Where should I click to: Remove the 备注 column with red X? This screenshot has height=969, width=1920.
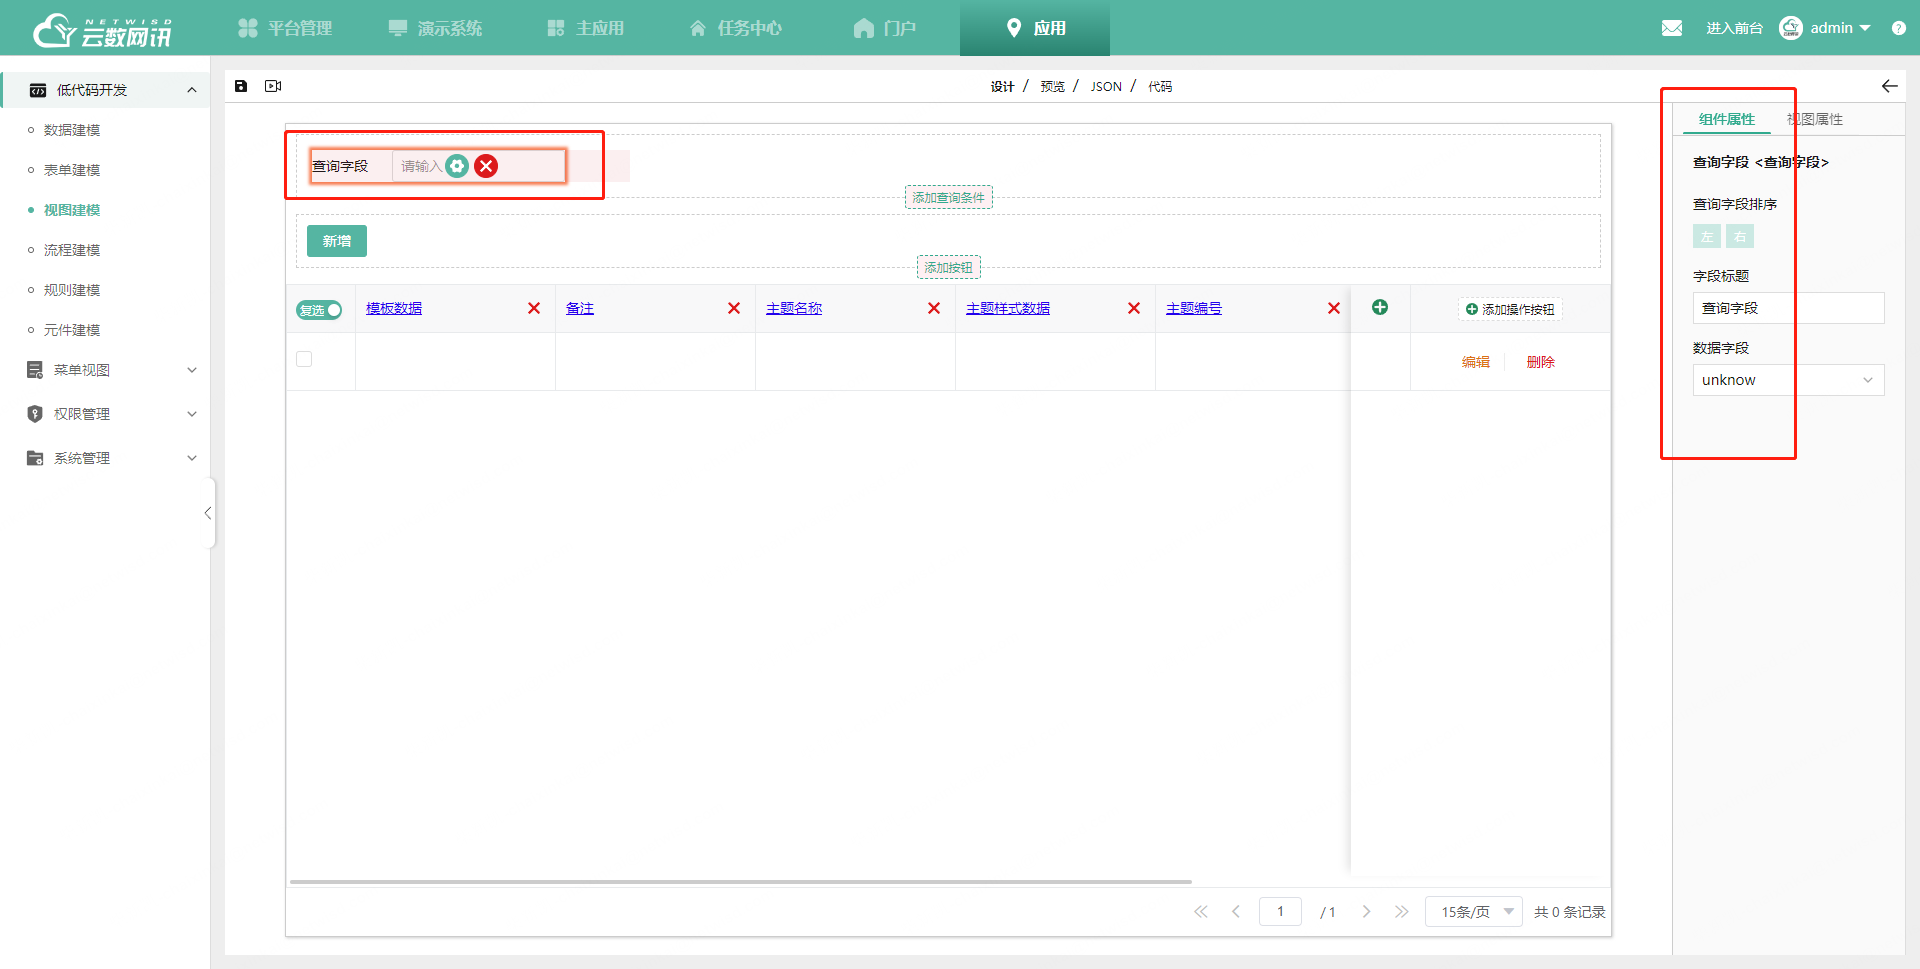(x=734, y=308)
